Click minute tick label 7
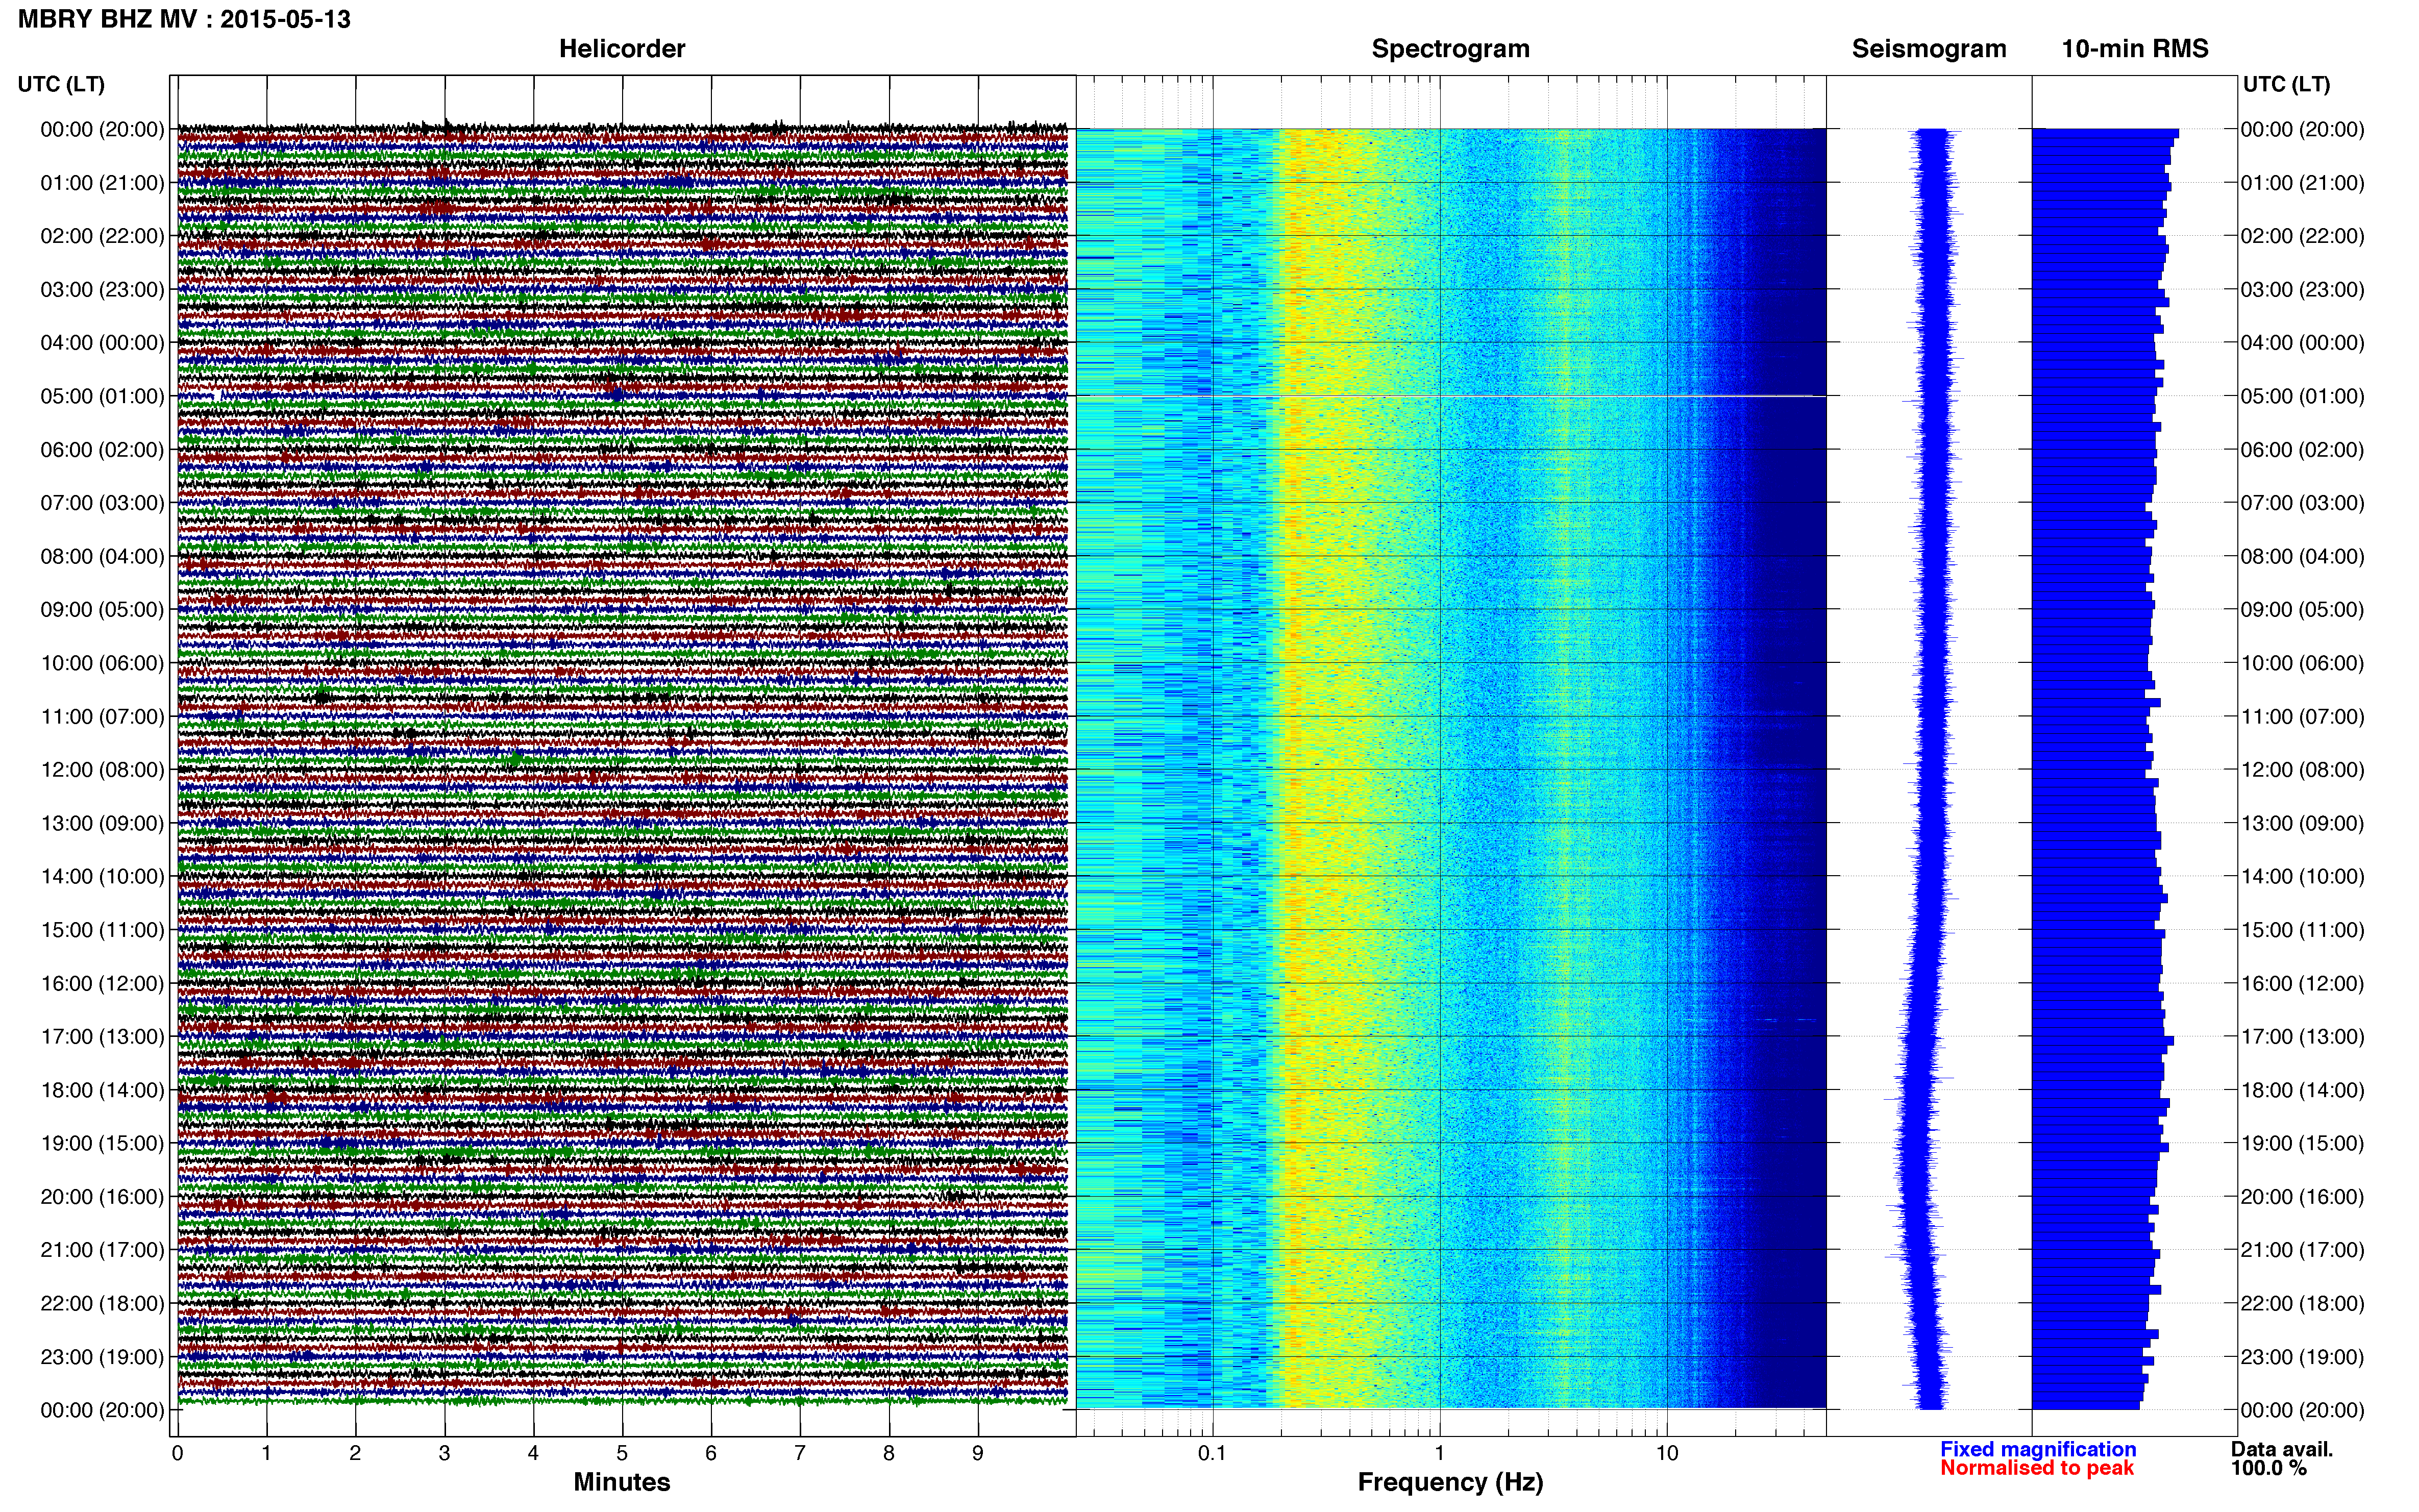 click(800, 1453)
